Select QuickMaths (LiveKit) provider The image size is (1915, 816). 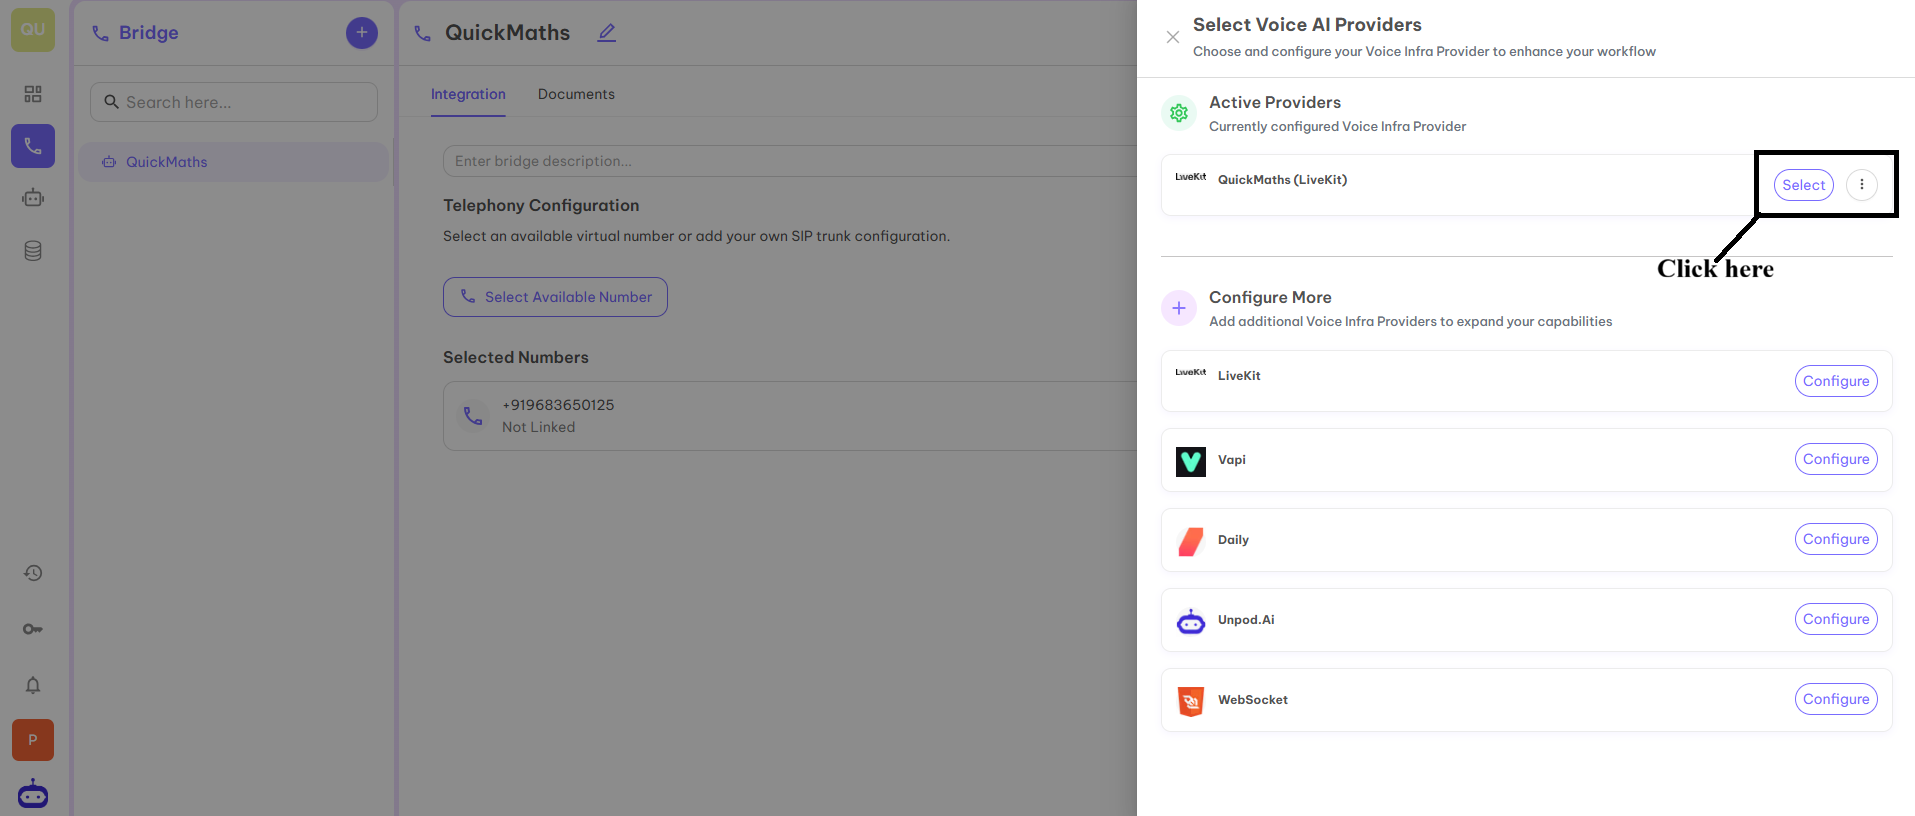point(1803,185)
